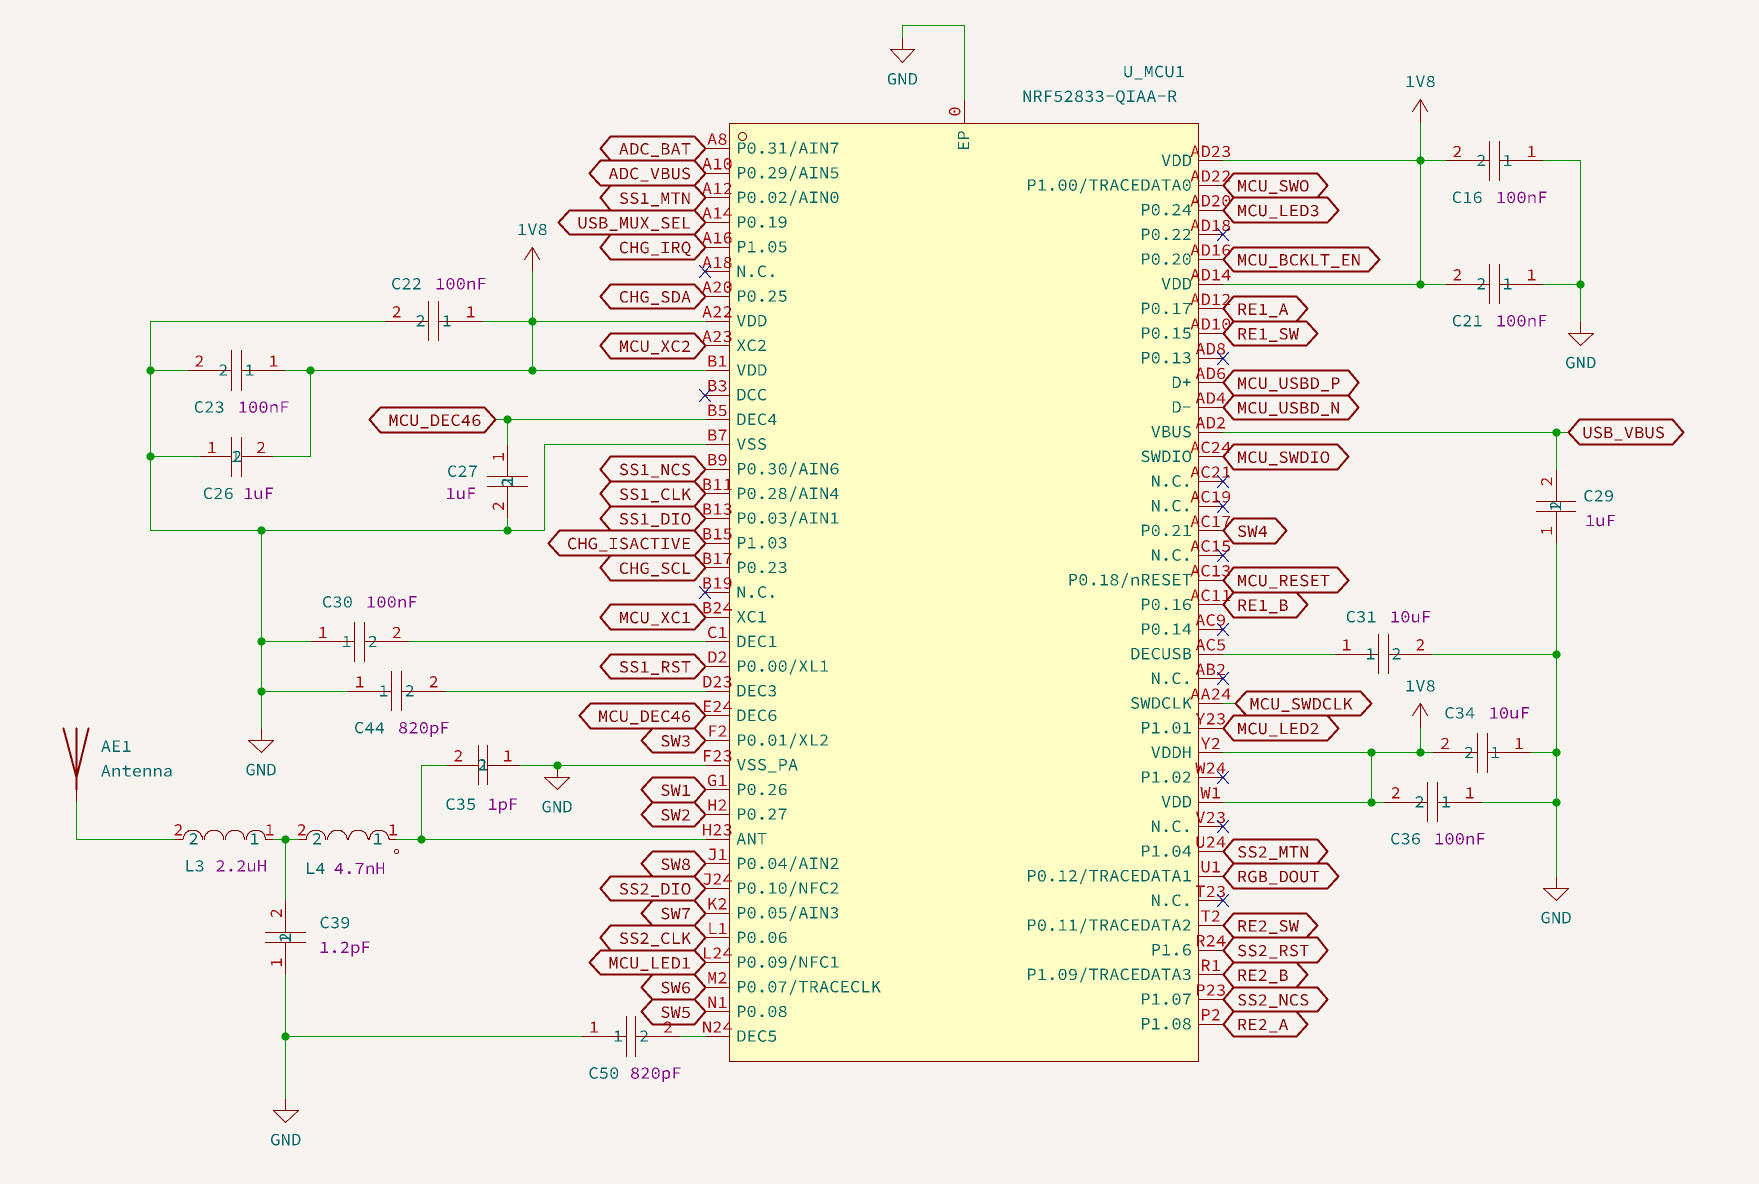The height and width of the screenshot is (1184, 1759).
Task: Click the SW5 net label
Action: pyautogui.click(x=673, y=1012)
